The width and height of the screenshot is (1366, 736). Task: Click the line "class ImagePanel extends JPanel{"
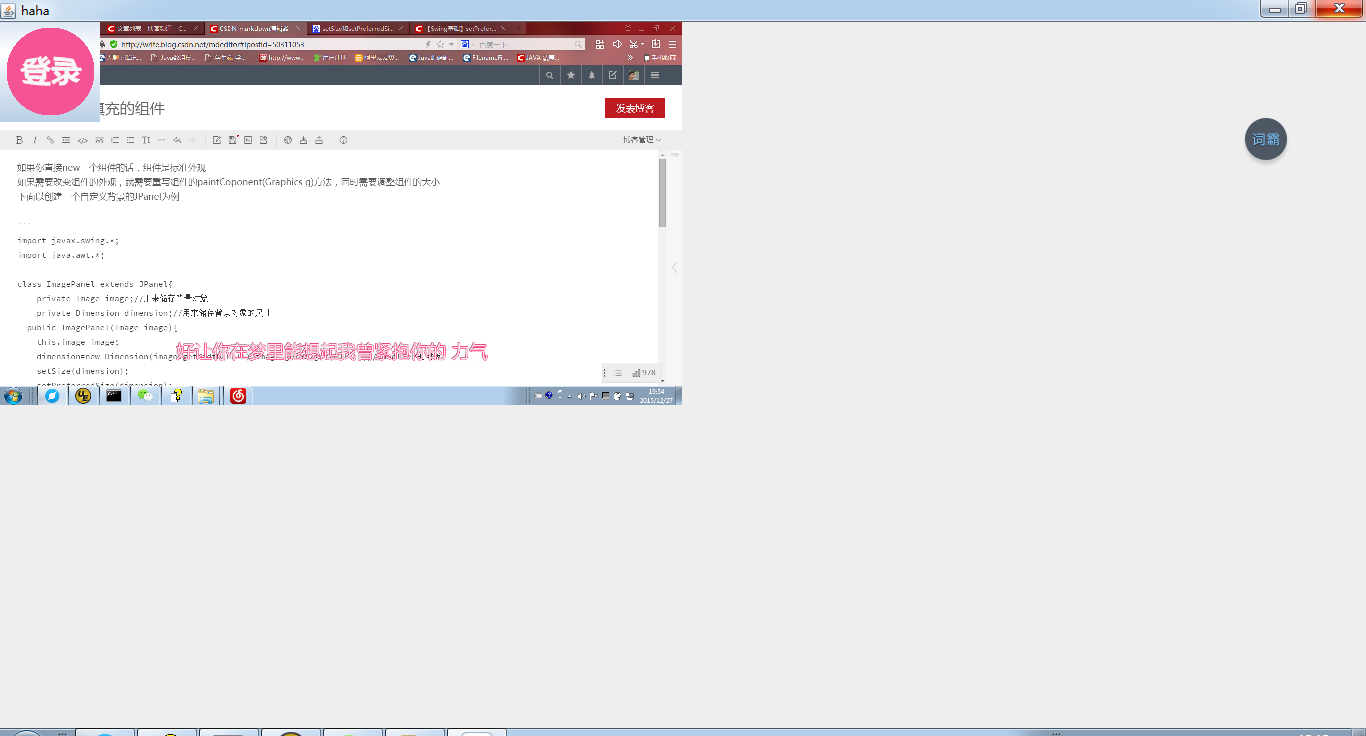(x=95, y=284)
